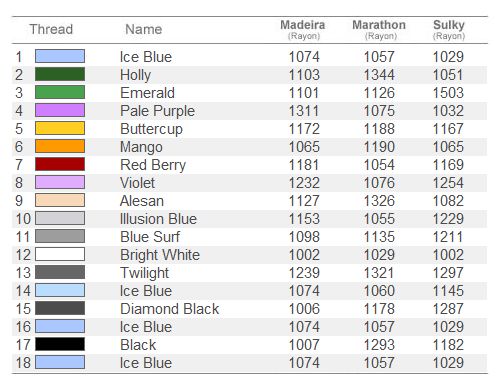Viewport: 500px width, 384px height.
Task: Select the Red Berry dark red swatch
Action: pyautogui.click(x=60, y=164)
